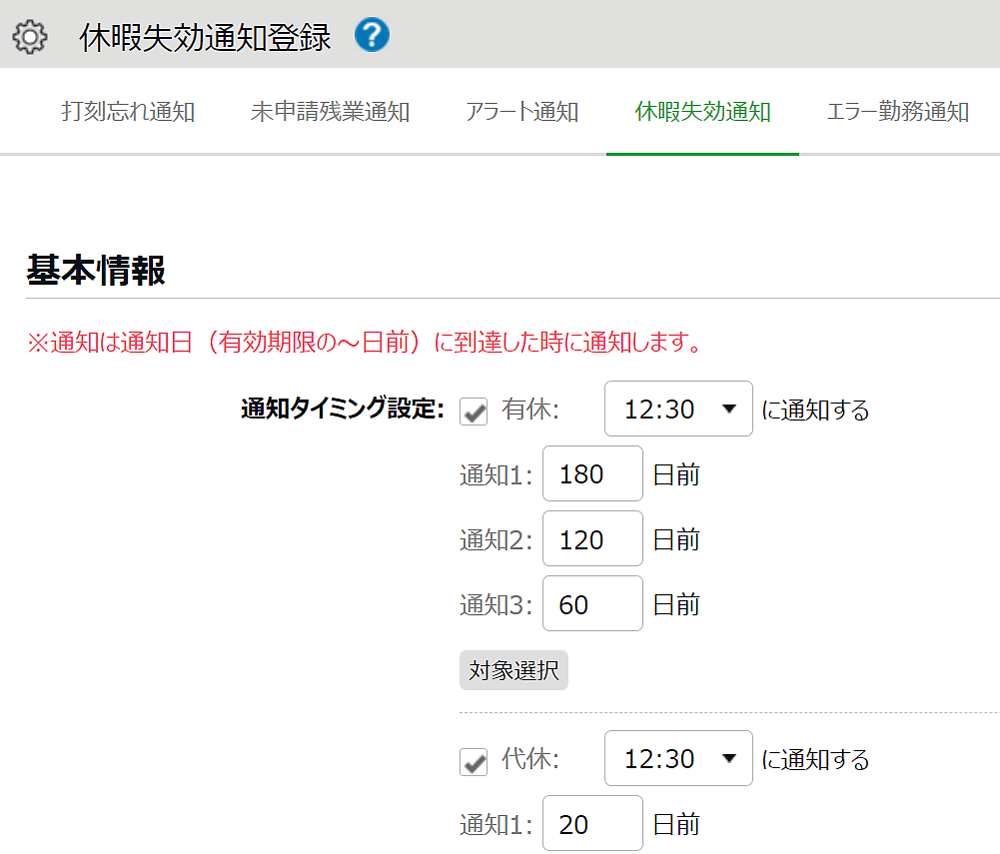Click the settings gear icon

click(x=29, y=36)
